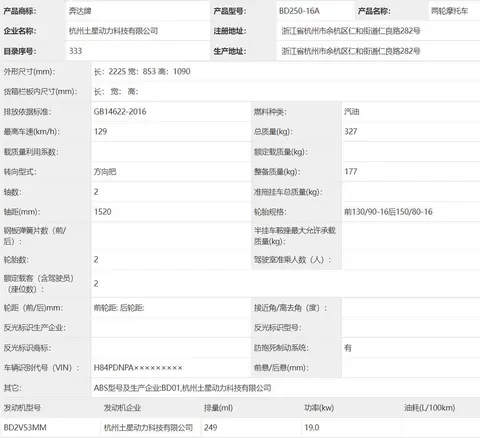Click the 排放依据标准 label

coord(27,111)
